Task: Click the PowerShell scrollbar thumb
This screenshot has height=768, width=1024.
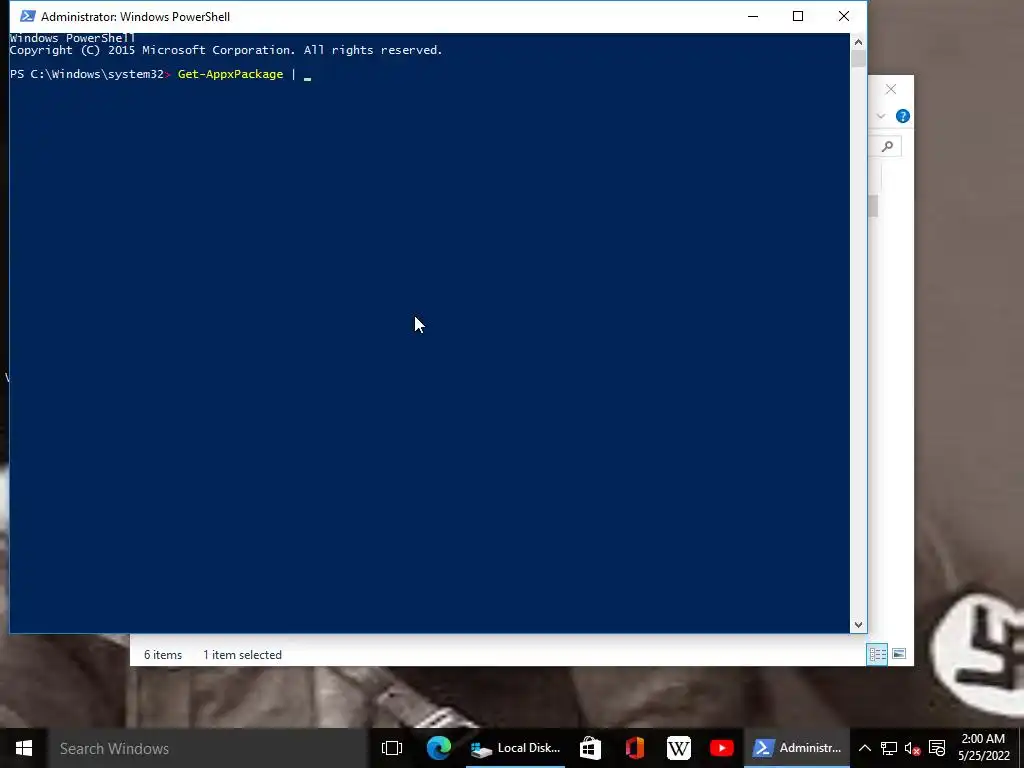Action: 858,59
